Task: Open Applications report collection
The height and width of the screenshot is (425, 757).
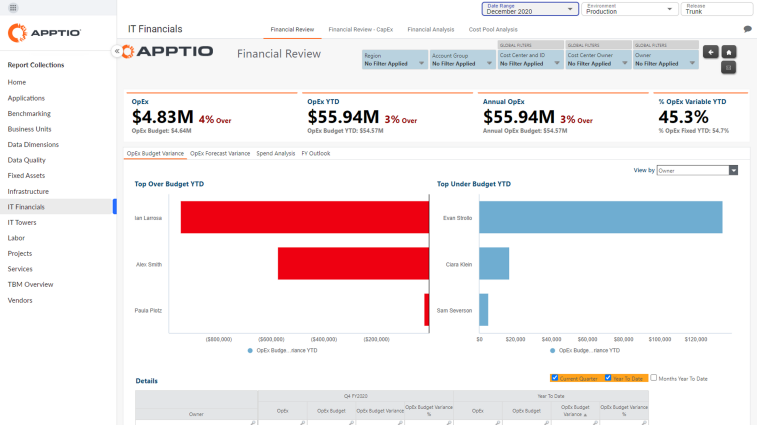Action: point(26,98)
